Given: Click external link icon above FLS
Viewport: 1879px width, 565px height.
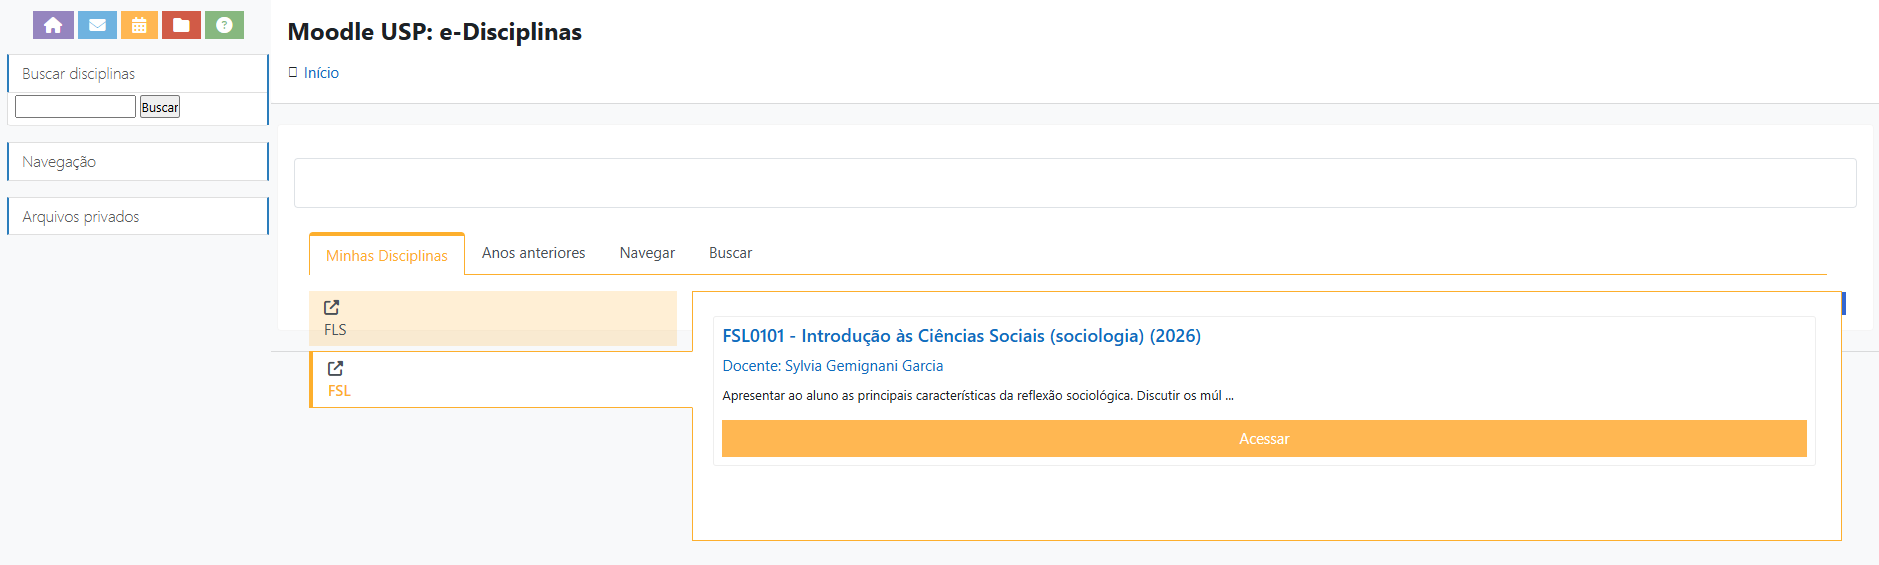Looking at the screenshot, I should point(332,307).
